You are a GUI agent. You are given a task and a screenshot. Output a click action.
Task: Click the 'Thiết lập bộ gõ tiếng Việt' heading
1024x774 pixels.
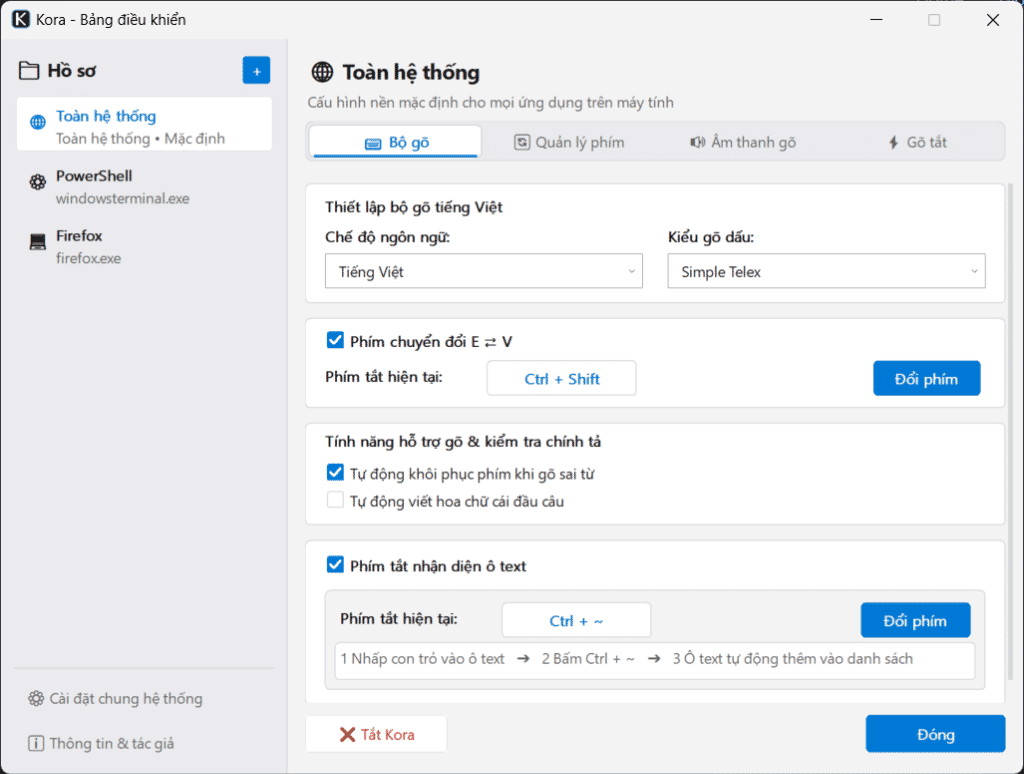tap(414, 207)
